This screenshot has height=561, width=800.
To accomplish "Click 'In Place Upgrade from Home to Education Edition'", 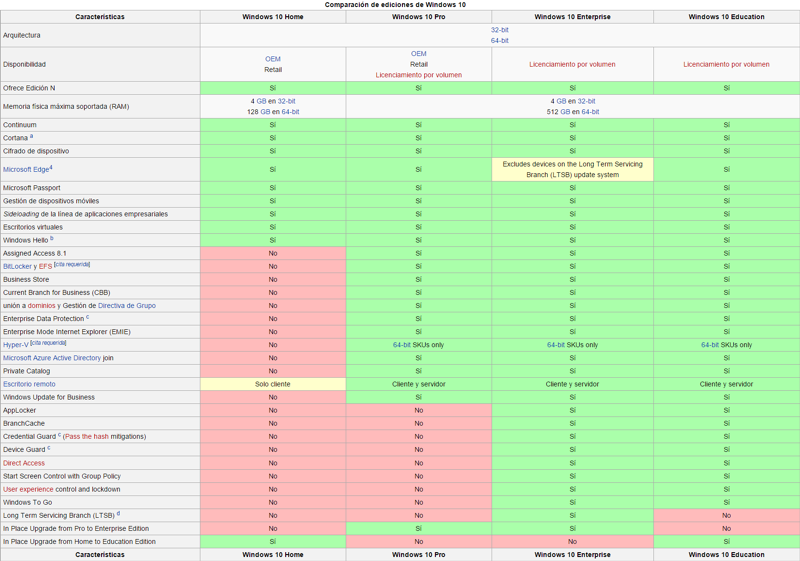I will 79,542.
